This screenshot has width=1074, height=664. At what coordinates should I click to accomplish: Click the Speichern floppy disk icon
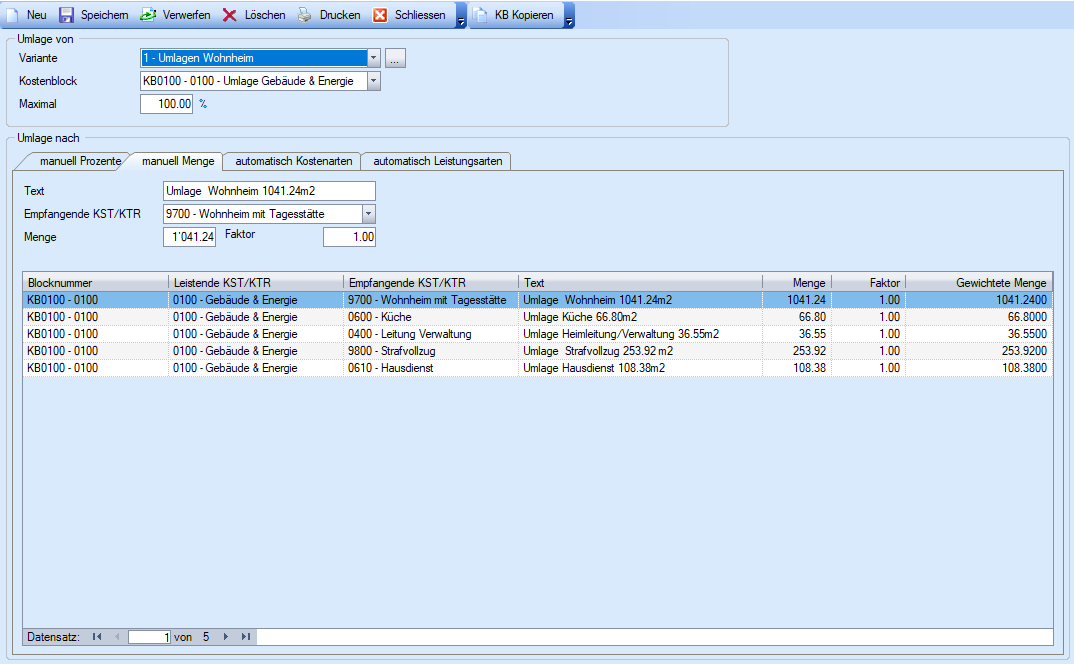coord(66,14)
